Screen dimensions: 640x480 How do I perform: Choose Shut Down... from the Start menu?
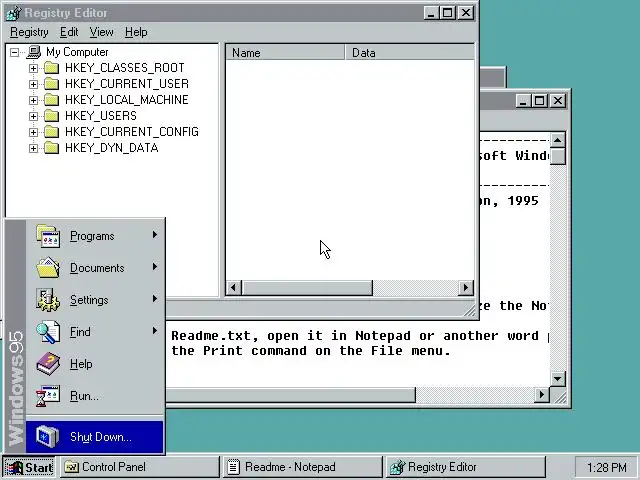pyautogui.click(x=95, y=437)
